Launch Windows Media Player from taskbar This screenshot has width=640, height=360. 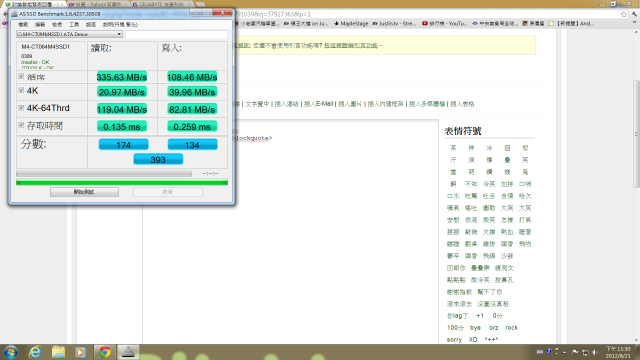[x=80, y=351]
